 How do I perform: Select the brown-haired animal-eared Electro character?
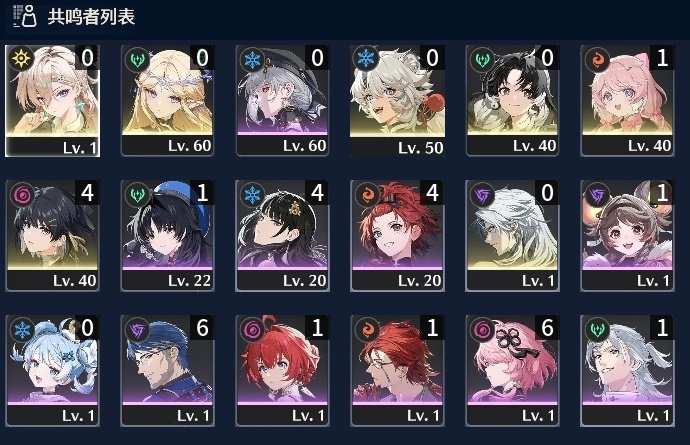tap(627, 235)
